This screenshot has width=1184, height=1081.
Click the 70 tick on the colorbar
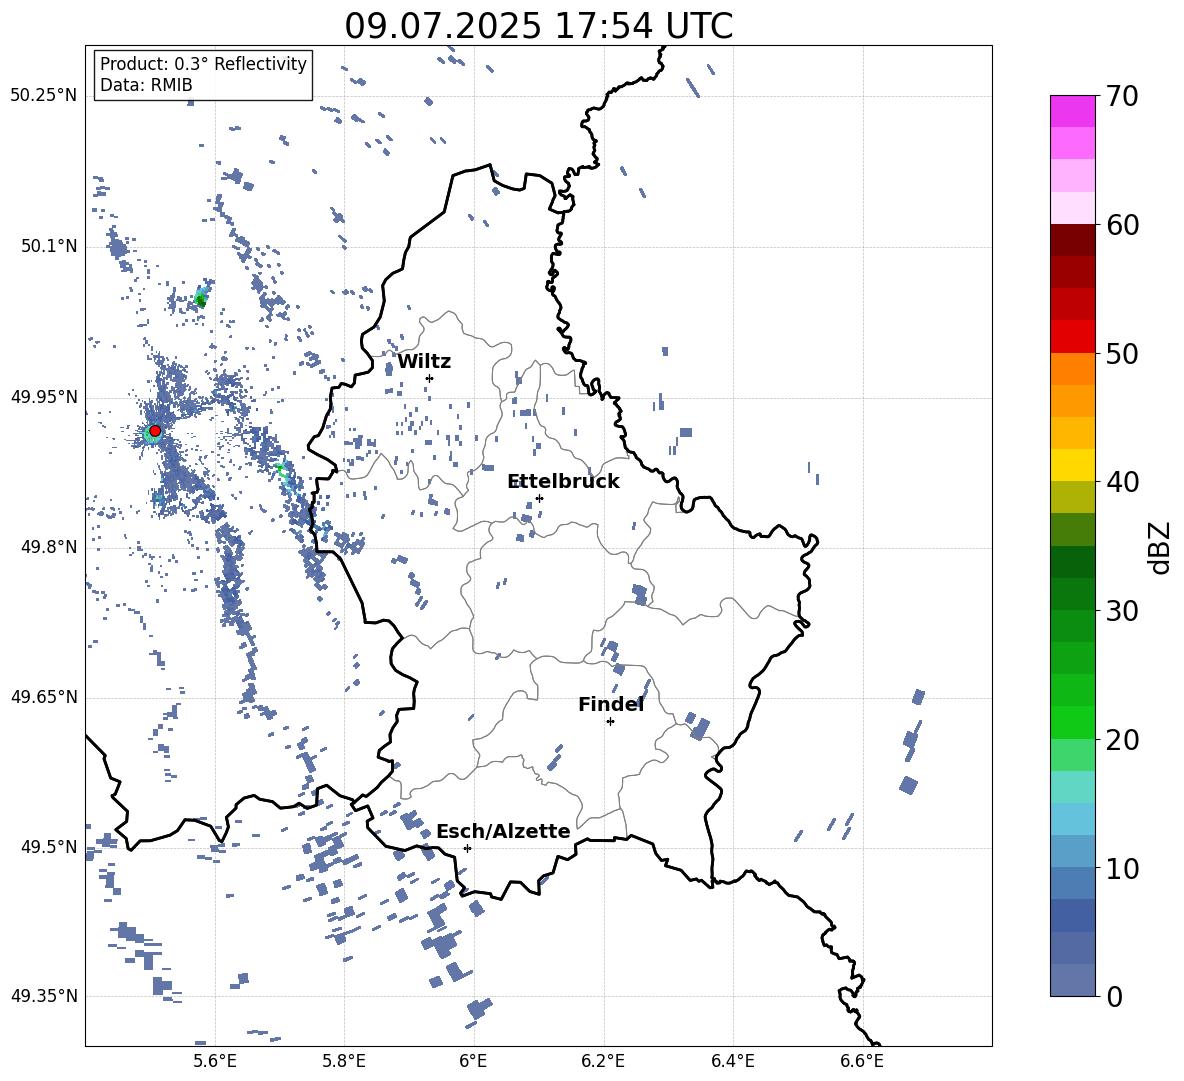coord(1121,96)
